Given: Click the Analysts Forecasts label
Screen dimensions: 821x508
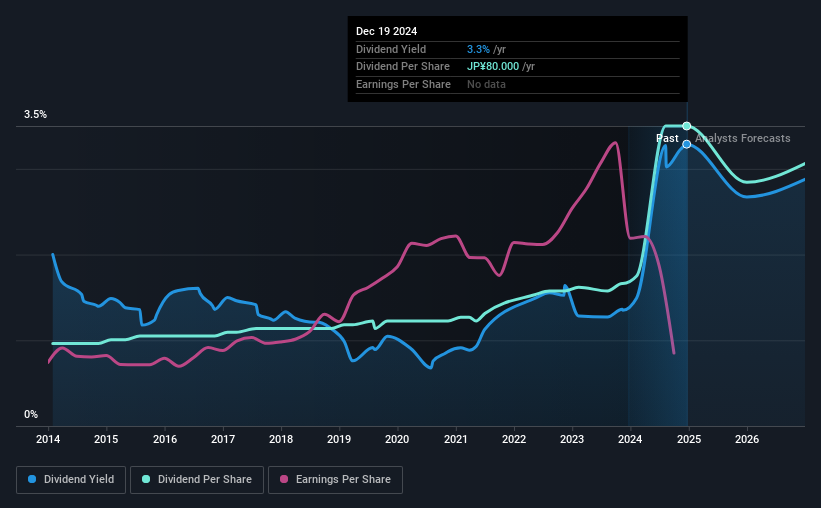Looking at the screenshot, I should tap(743, 138).
